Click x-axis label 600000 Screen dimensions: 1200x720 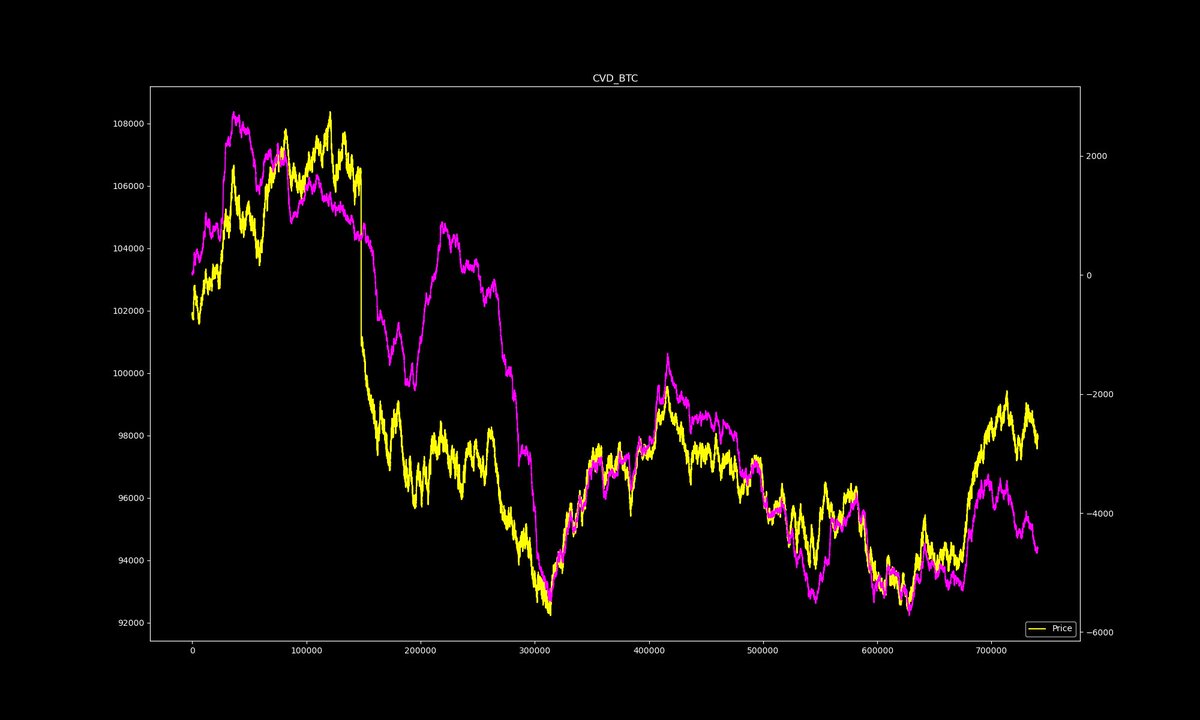[x=877, y=651]
